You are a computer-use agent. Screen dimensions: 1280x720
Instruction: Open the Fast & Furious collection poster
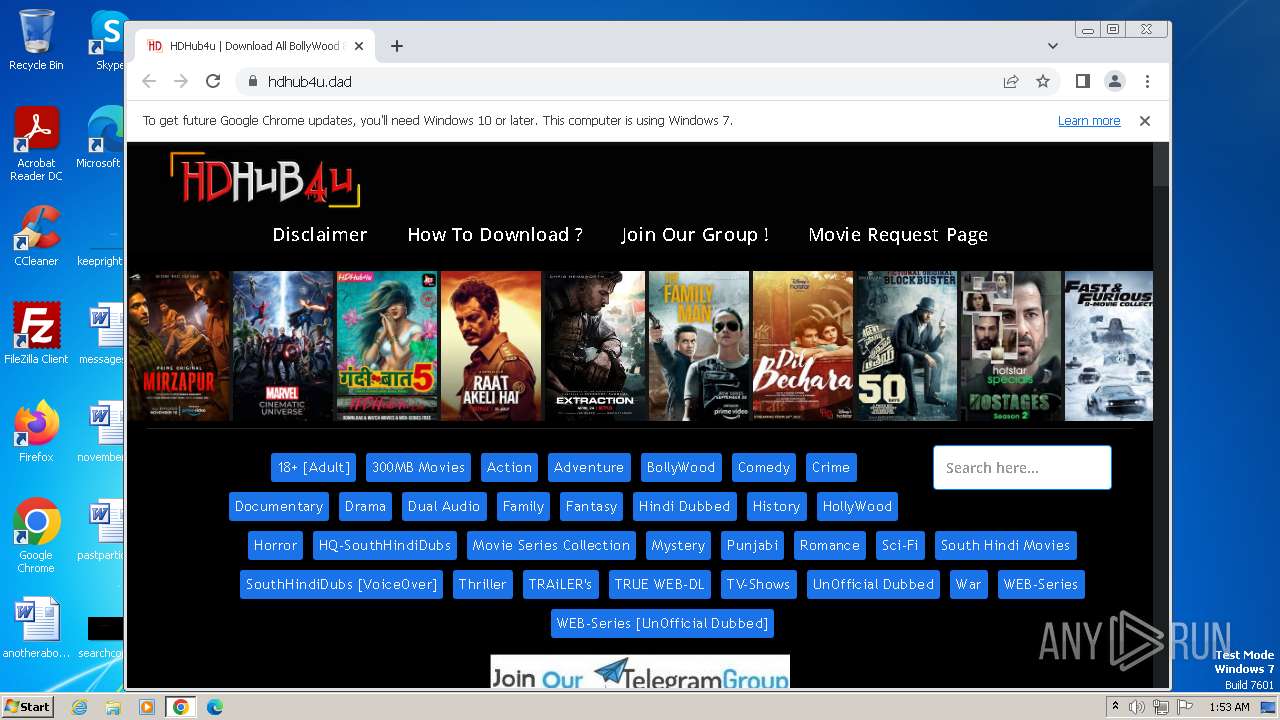click(x=1108, y=346)
